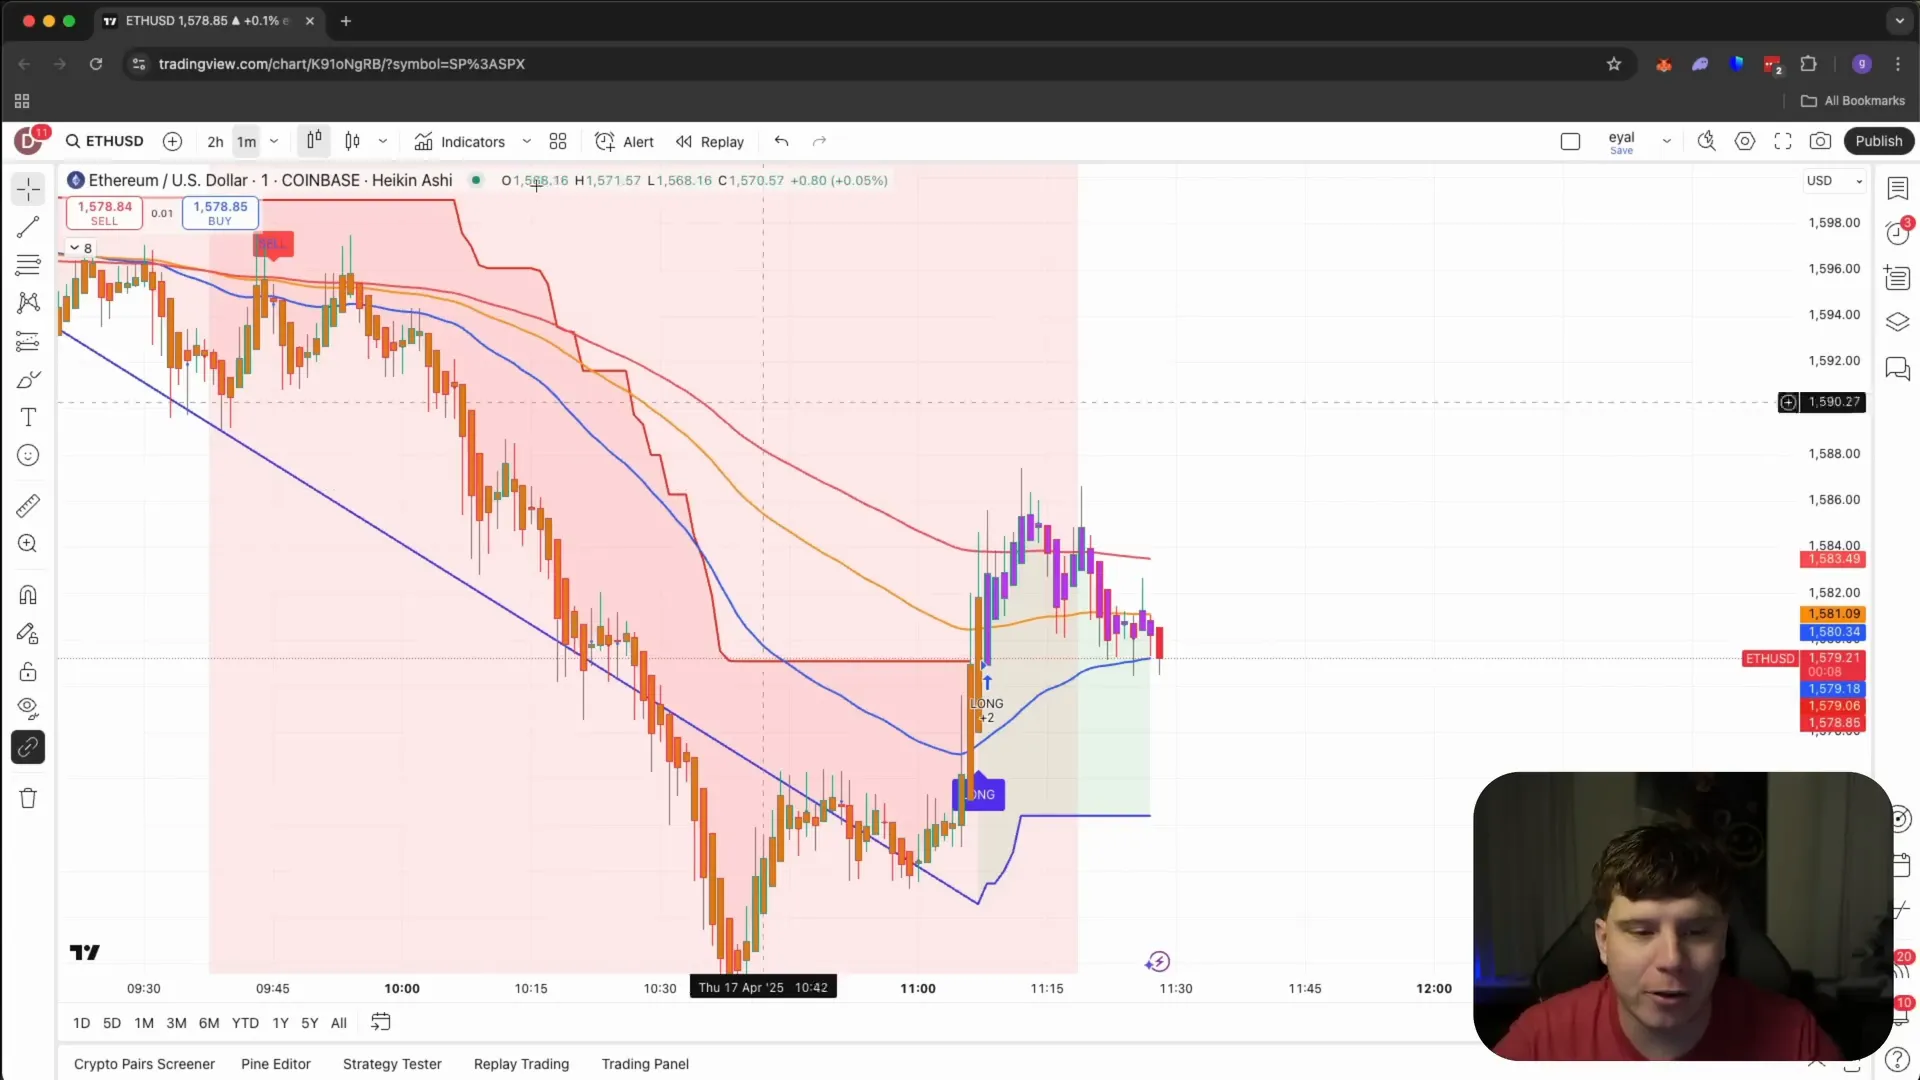Screen dimensions: 1920x1080
Task: Open the chats panel icon
Action: pyautogui.click(x=1897, y=369)
